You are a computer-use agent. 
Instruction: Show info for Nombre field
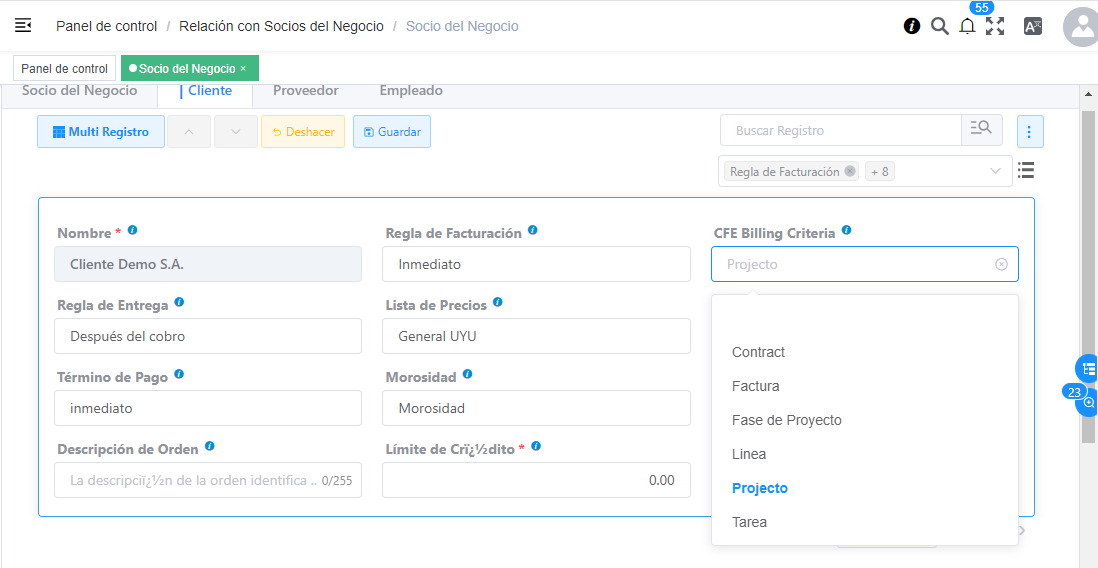coord(132,230)
